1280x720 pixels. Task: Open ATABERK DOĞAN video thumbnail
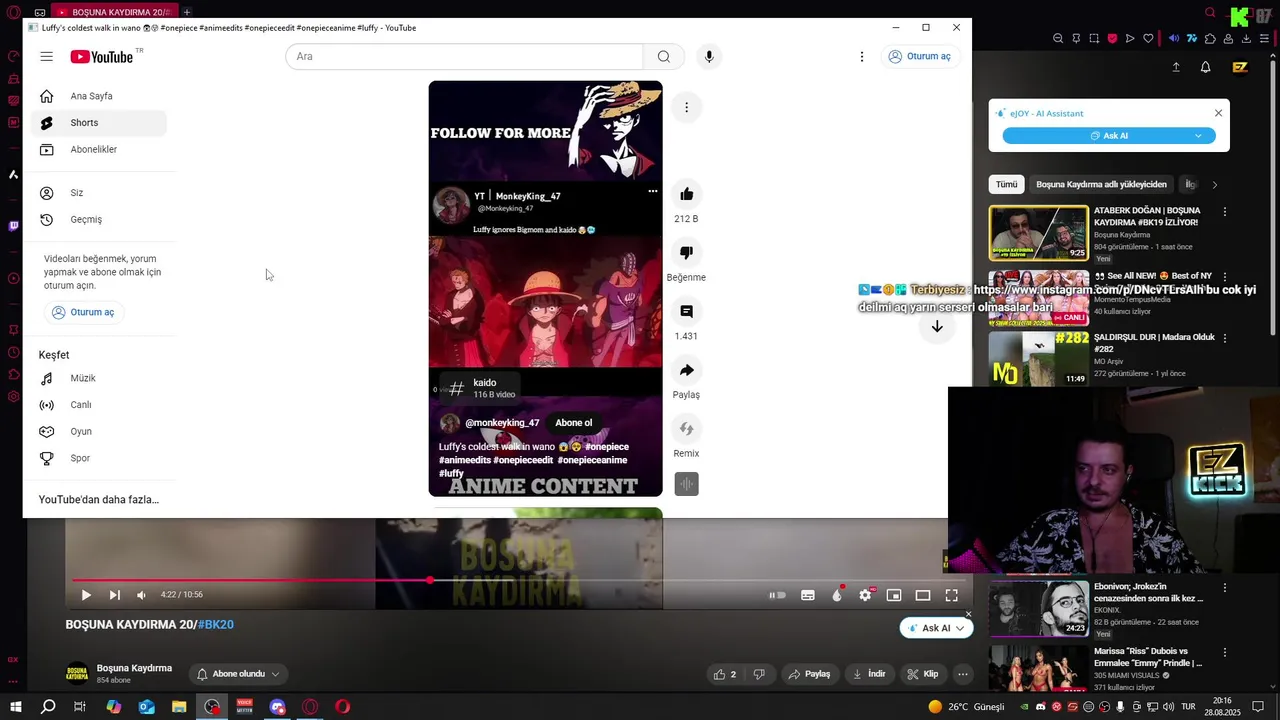[1039, 233]
